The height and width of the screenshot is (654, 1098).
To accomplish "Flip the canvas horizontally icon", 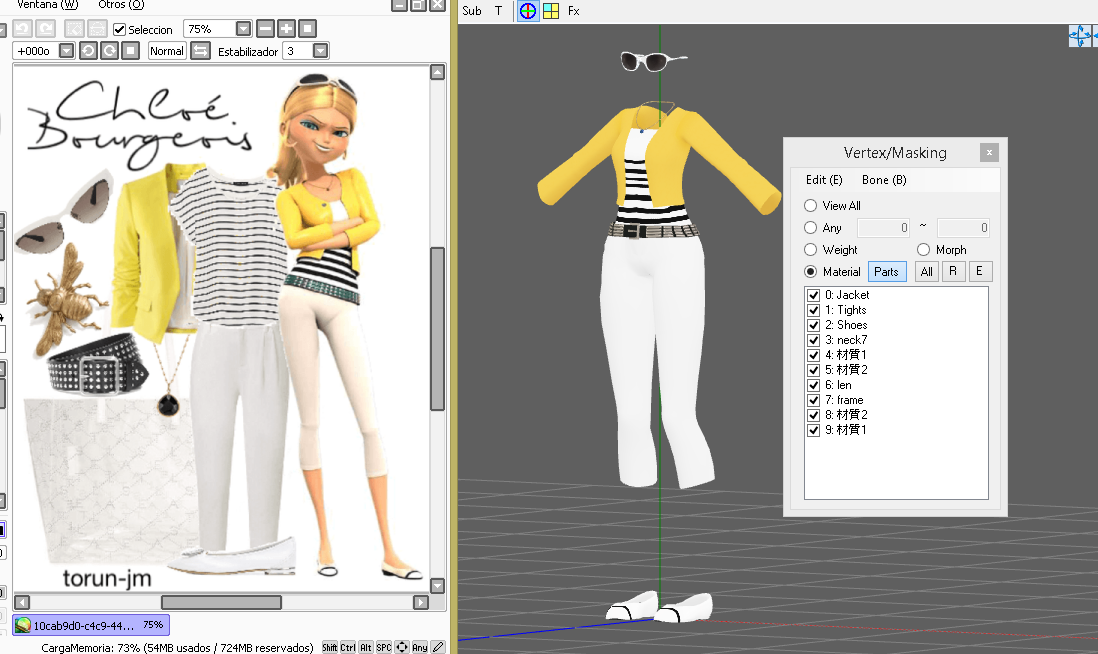I will click(200, 51).
